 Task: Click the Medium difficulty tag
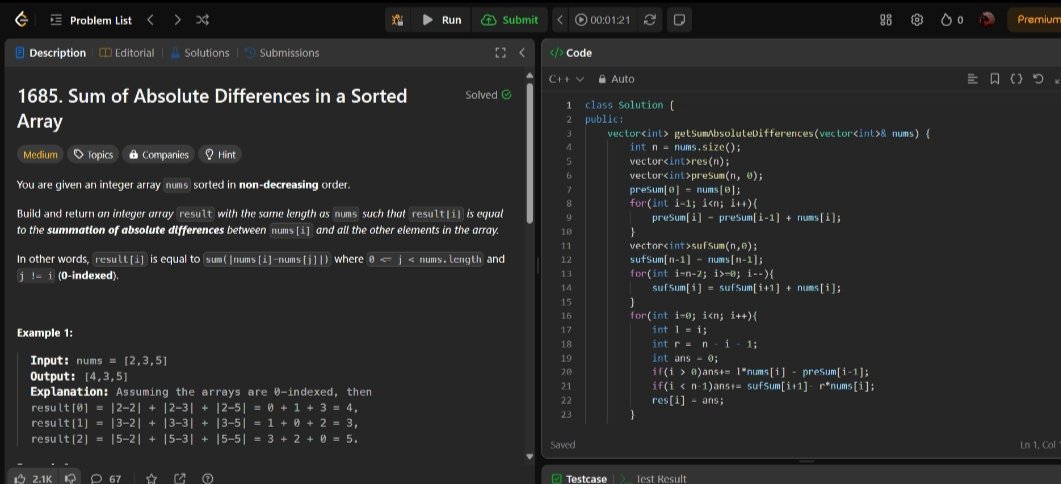point(40,154)
